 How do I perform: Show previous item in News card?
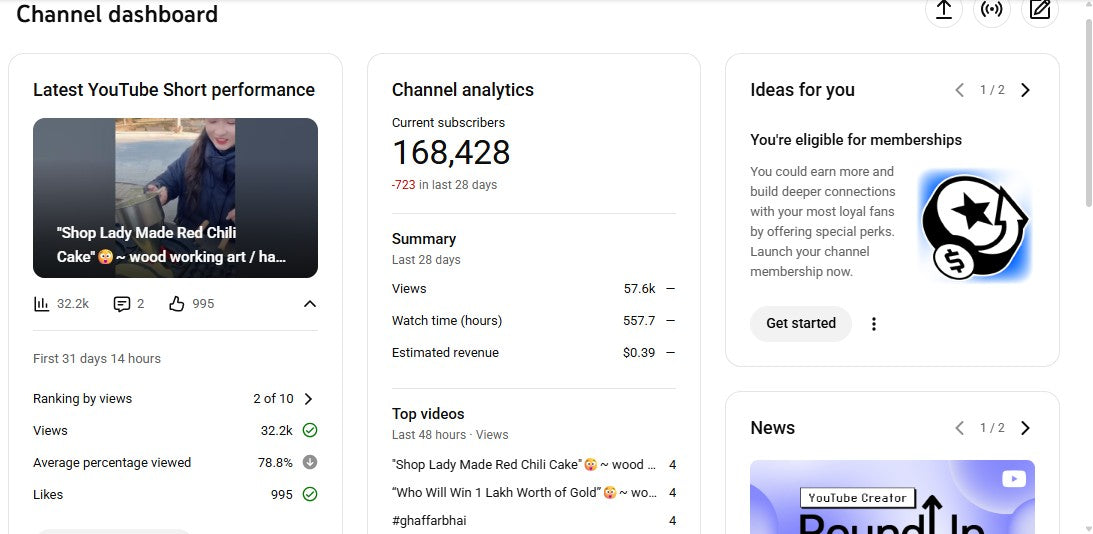tap(960, 428)
